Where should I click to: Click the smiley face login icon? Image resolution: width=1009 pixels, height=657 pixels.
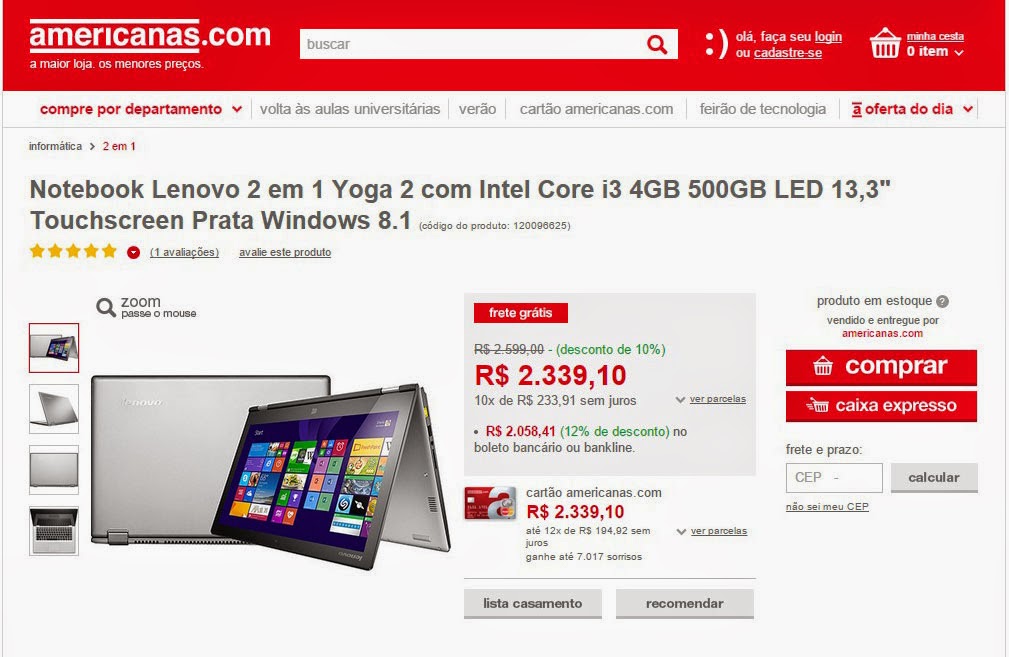pos(716,44)
